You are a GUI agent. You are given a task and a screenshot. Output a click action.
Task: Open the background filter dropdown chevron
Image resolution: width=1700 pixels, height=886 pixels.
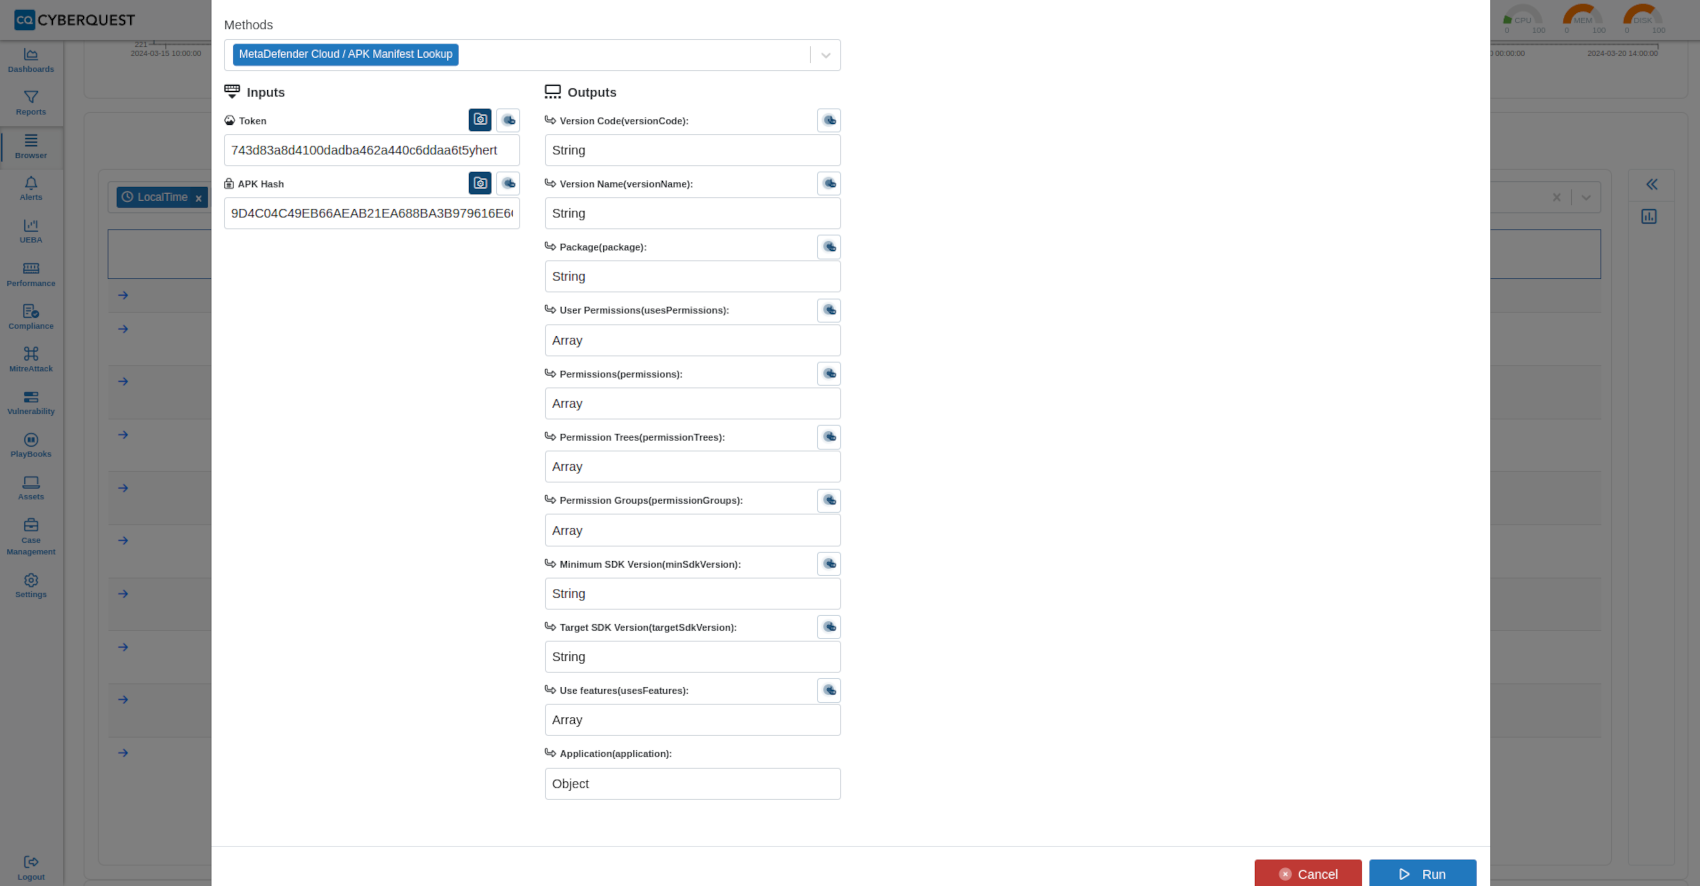tap(1586, 197)
